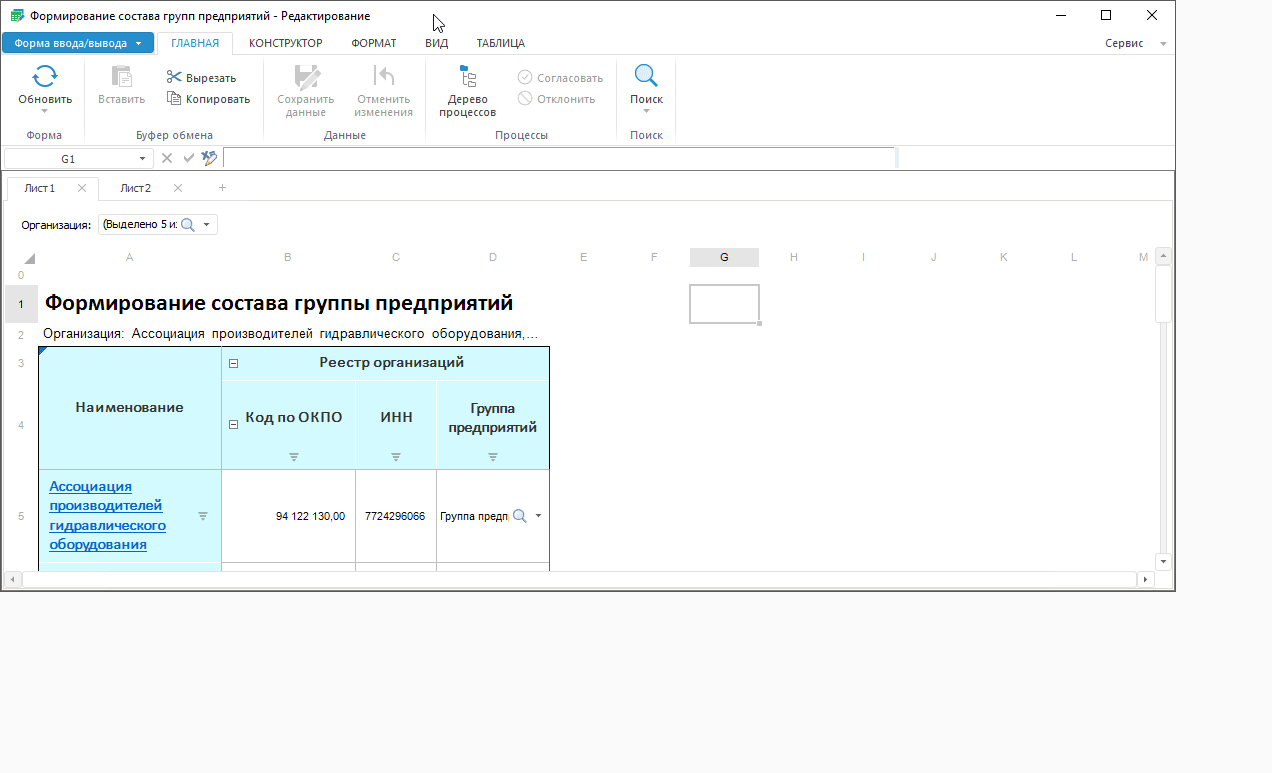Click the Вырезать scissors icon
Viewport: 1272px width, 773px height.
pyautogui.click(x=174, y=77)
